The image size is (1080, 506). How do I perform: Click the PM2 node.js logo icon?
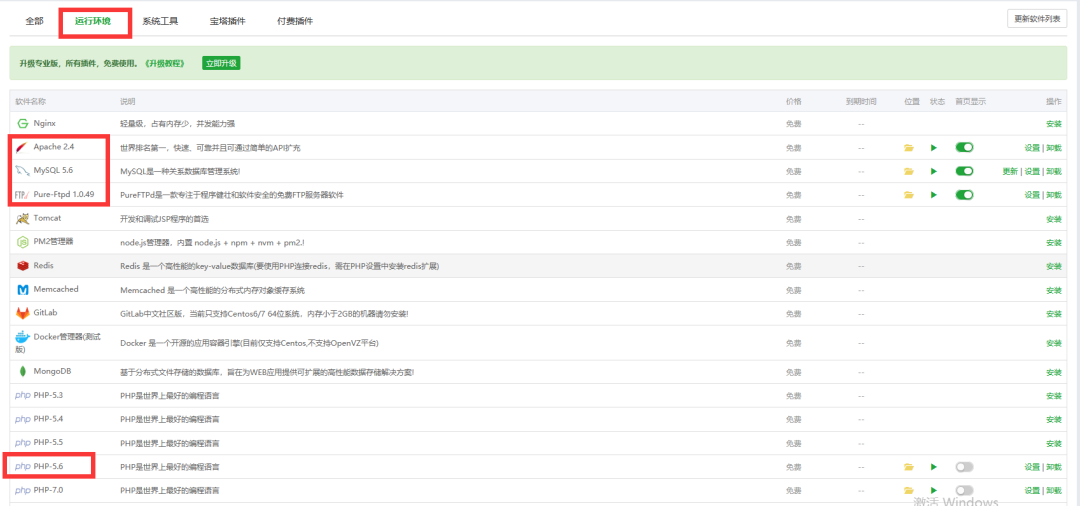(22, 242)
